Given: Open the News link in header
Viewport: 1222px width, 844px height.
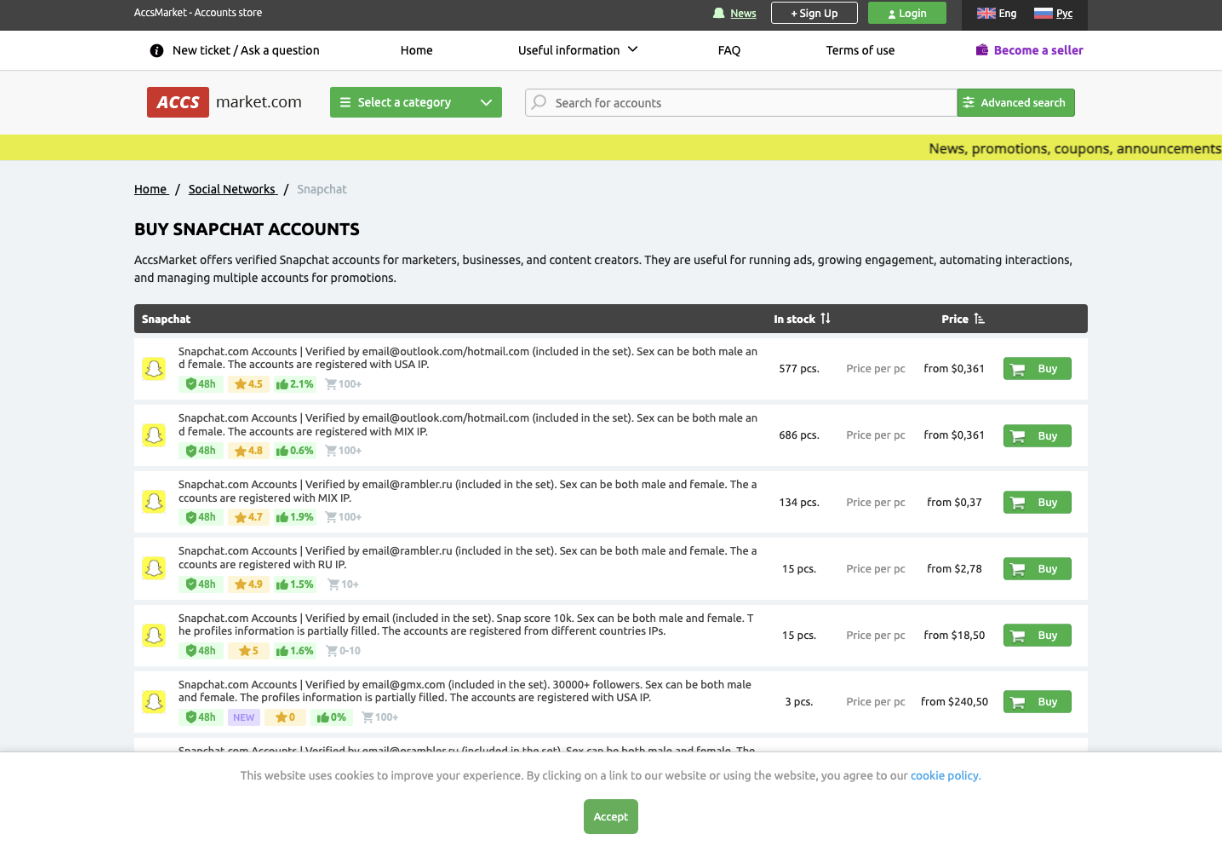Looking at the screenshot, I should pos(743,13).
